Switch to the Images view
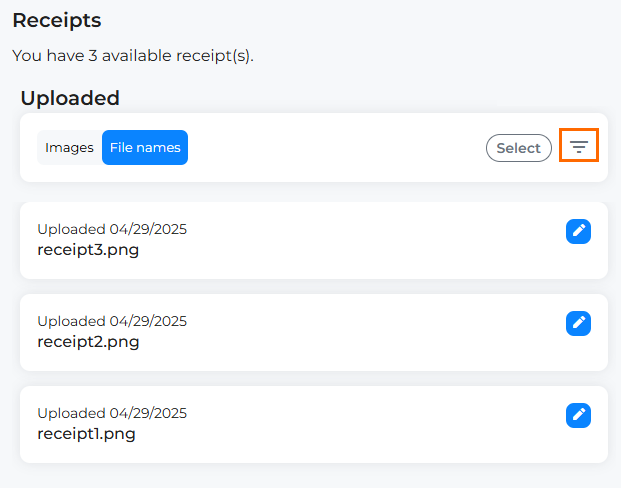 (x=69, y=148)
